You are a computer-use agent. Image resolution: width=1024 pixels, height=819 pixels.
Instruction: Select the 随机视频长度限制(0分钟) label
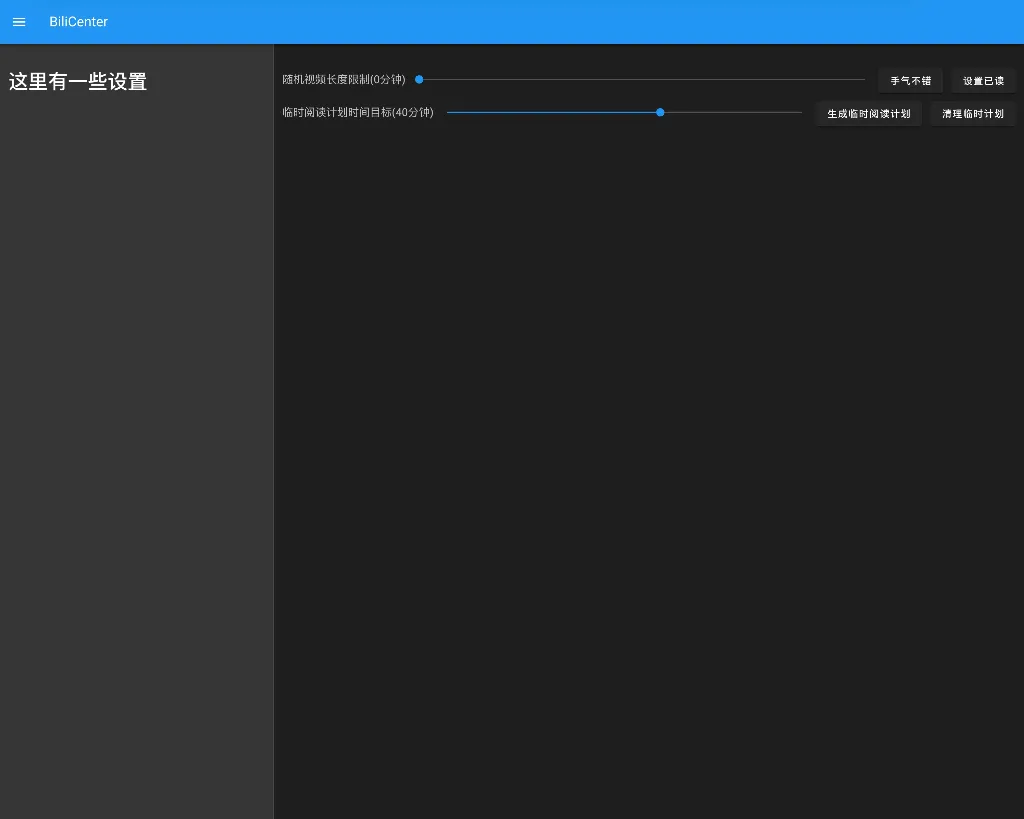click(344, 79)
